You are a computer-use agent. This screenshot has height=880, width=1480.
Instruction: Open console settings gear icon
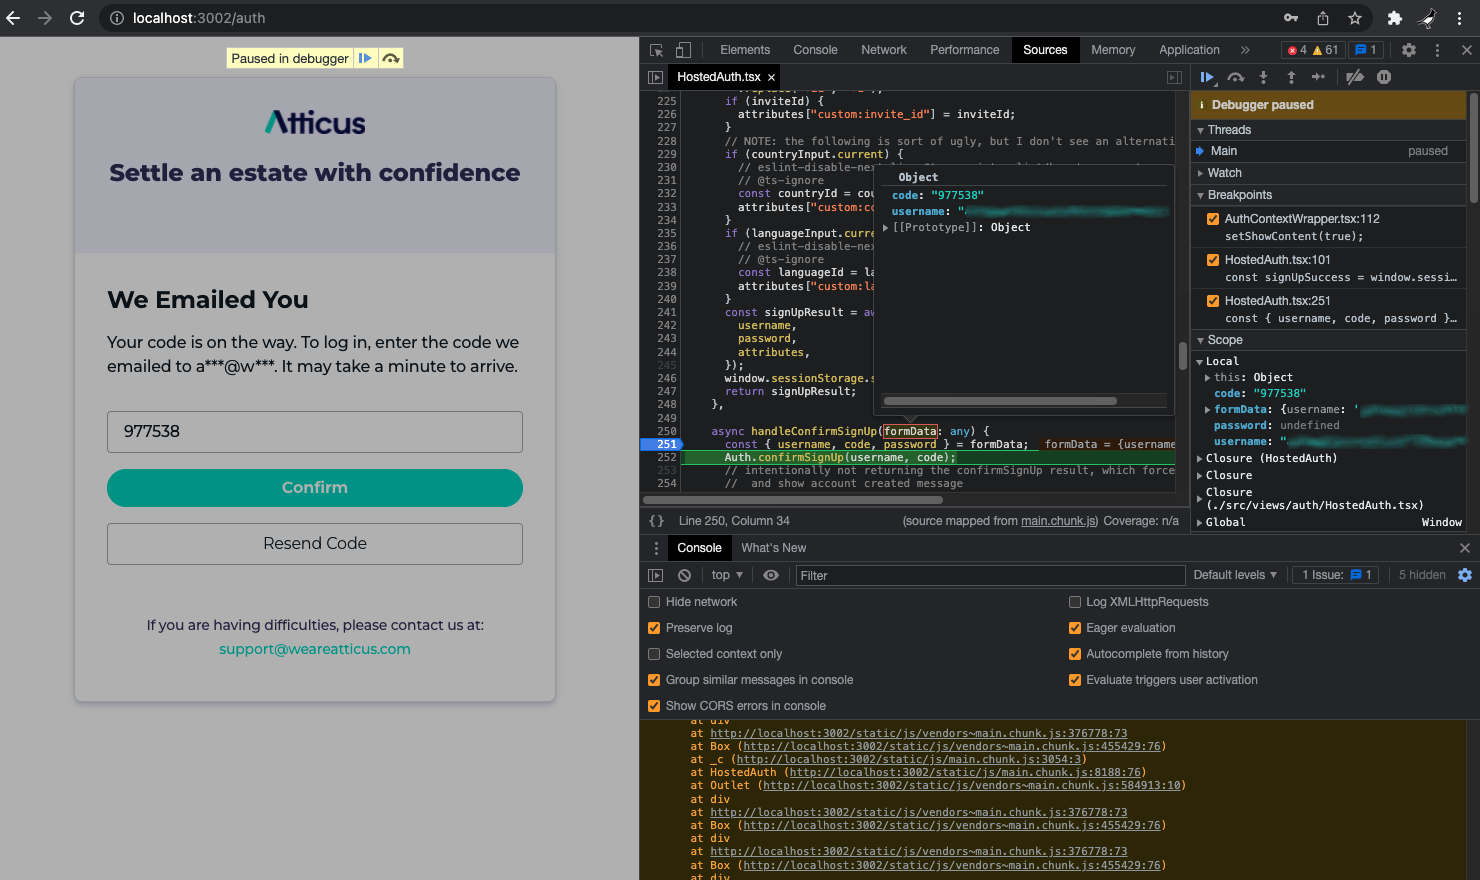click(x=1465, y=575)
